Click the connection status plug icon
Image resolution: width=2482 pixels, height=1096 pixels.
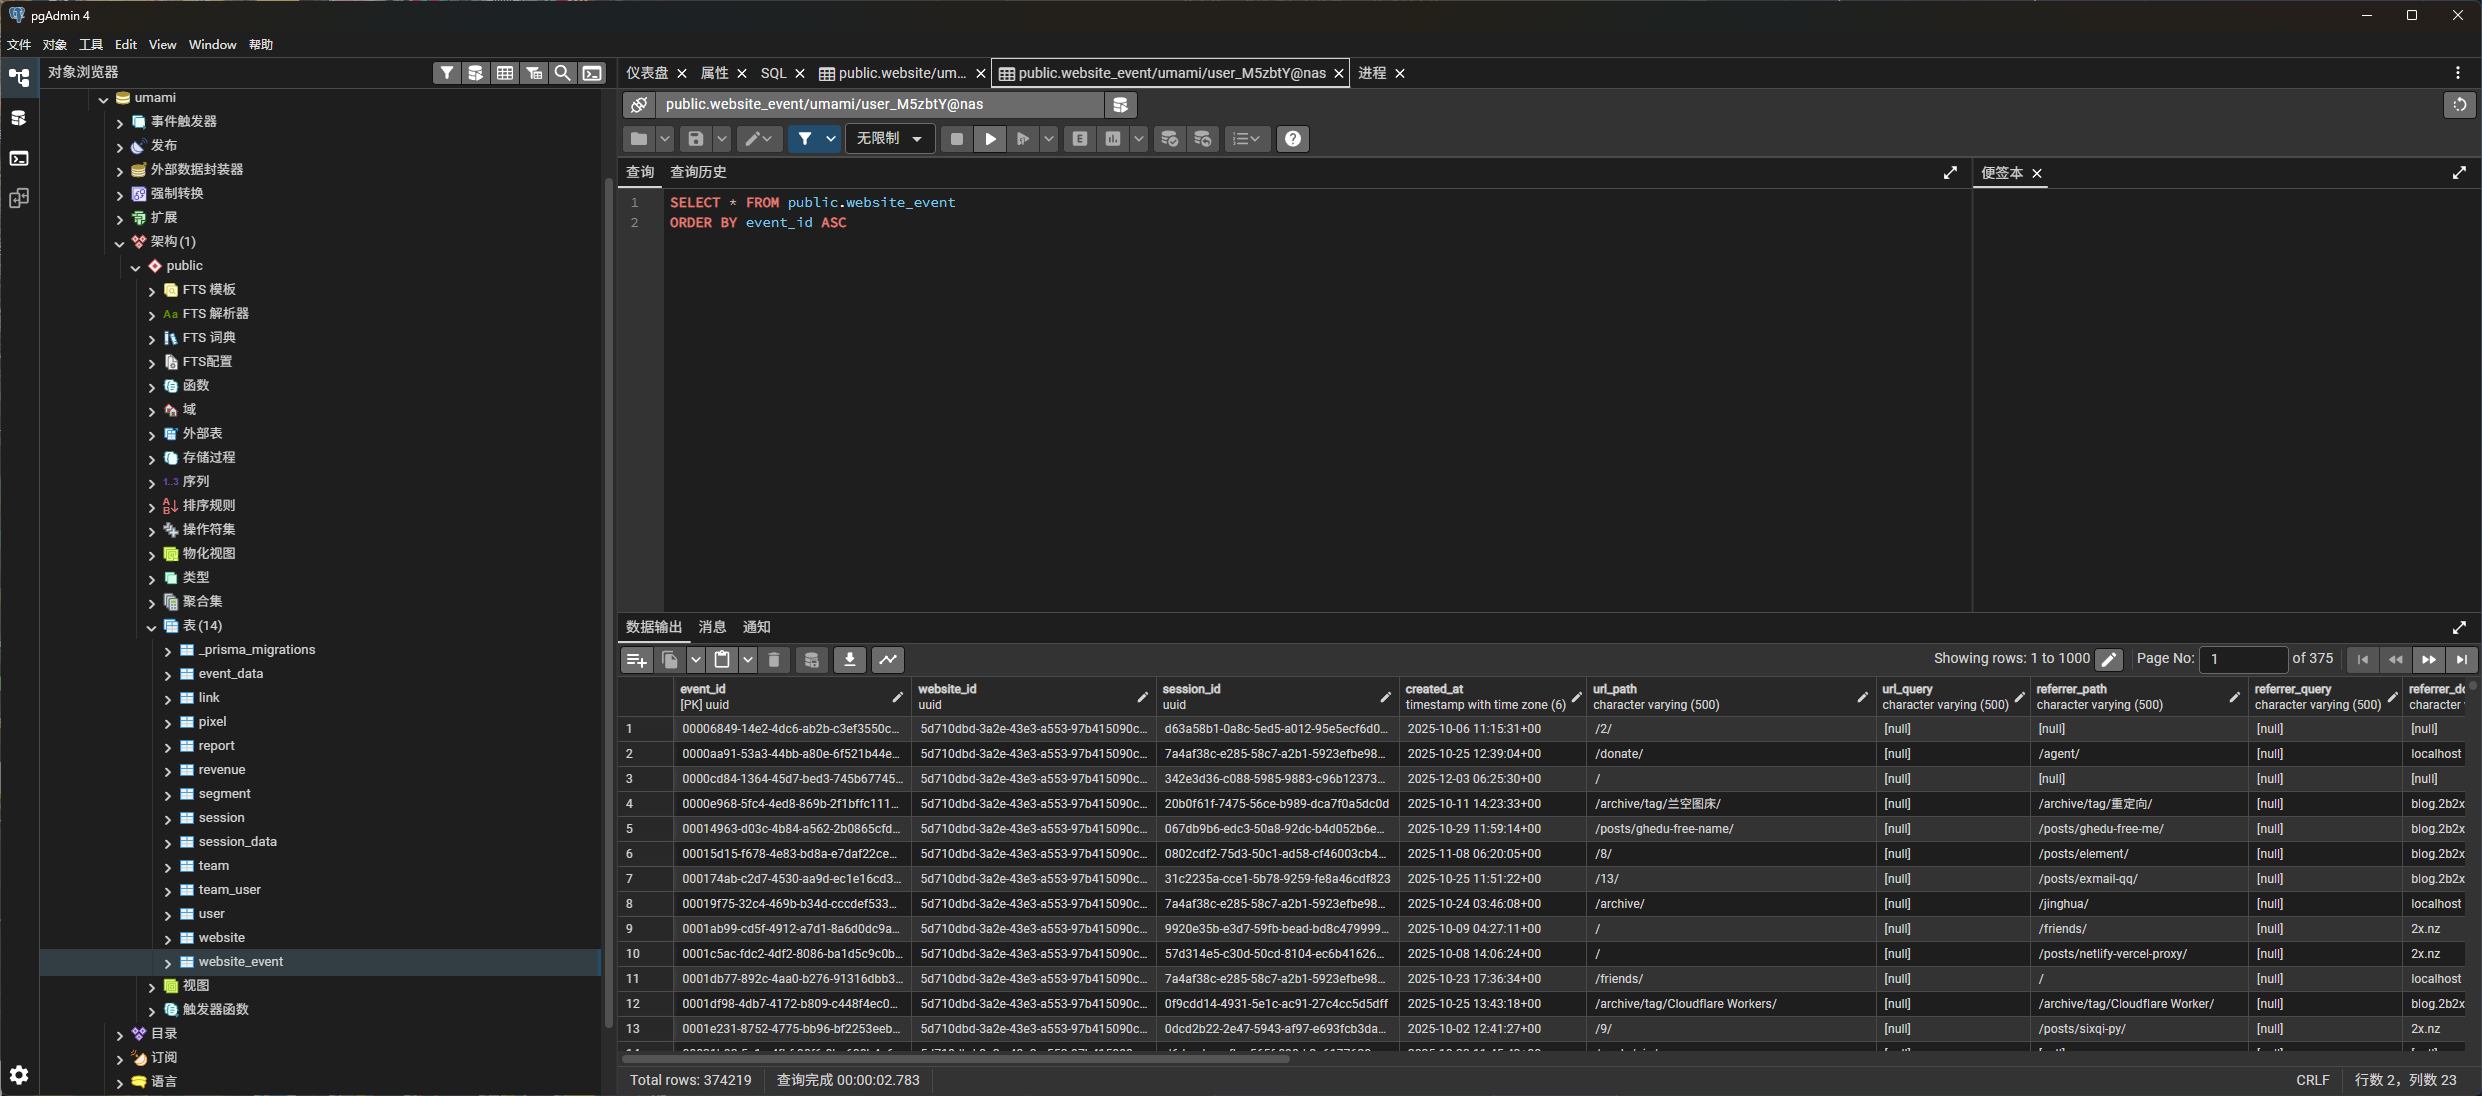(x=639, y=105)
